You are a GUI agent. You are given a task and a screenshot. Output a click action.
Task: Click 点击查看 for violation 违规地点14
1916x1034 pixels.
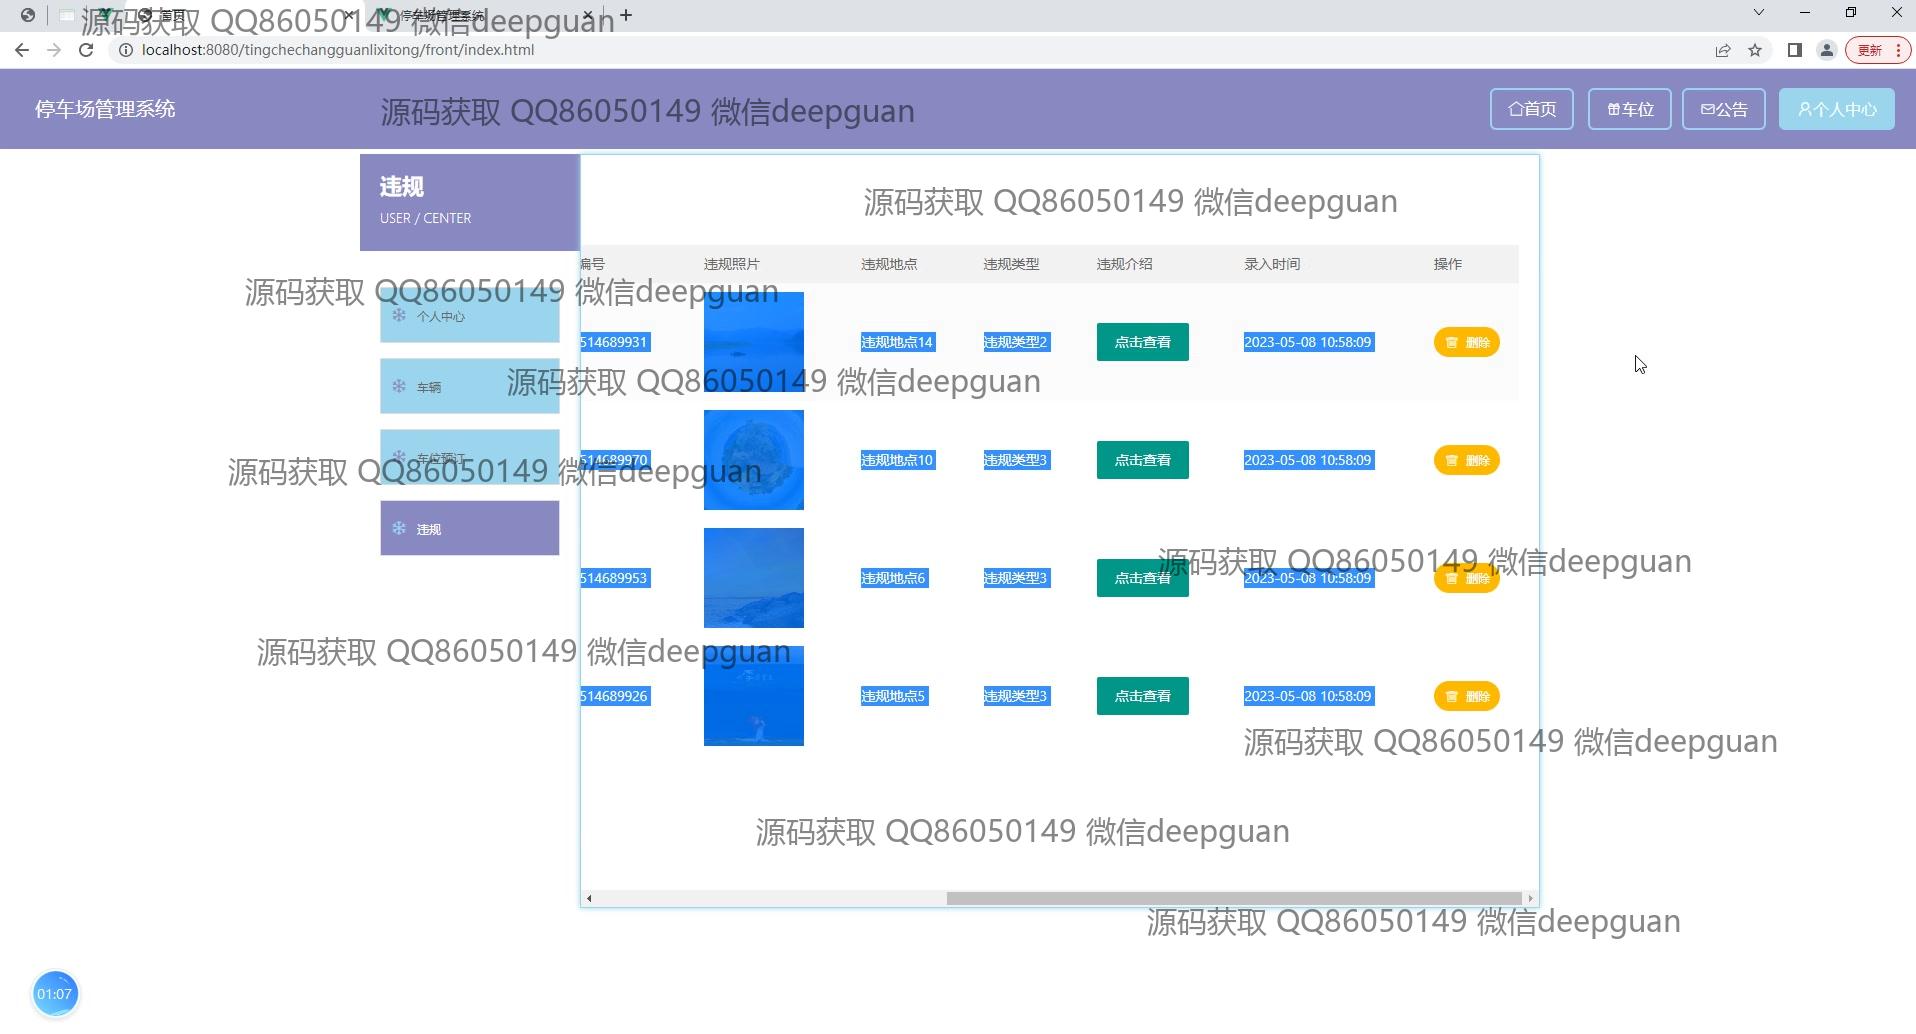pyautogui.click(x=1142, y=342)
